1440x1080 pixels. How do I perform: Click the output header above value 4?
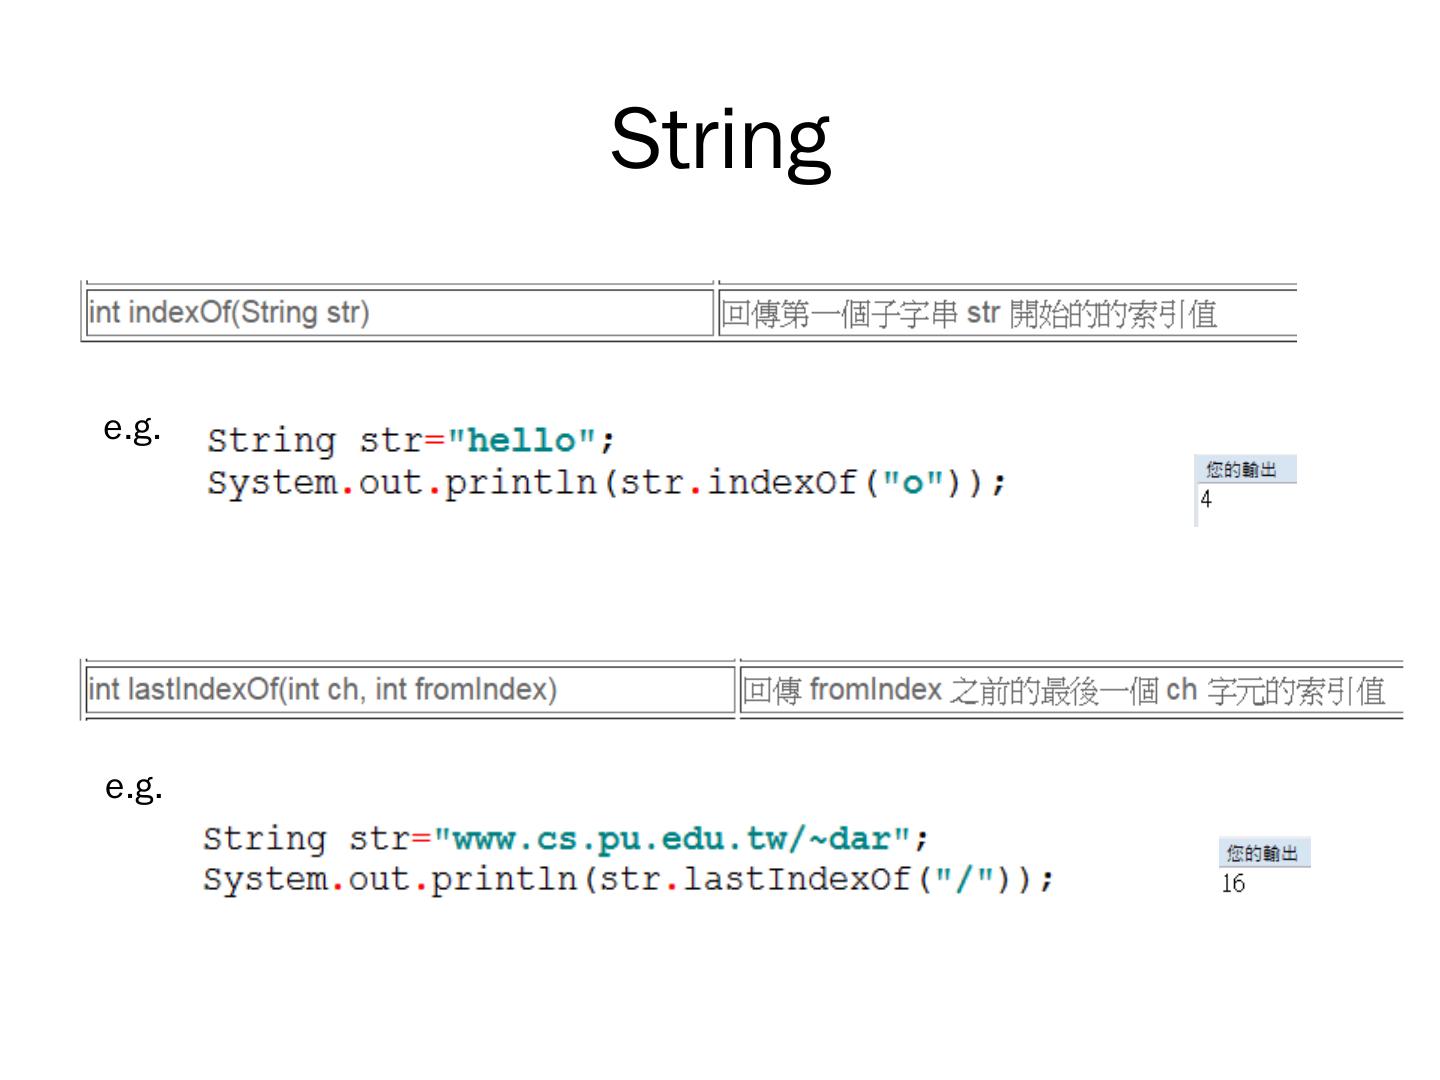click(x=1242, y=469)
